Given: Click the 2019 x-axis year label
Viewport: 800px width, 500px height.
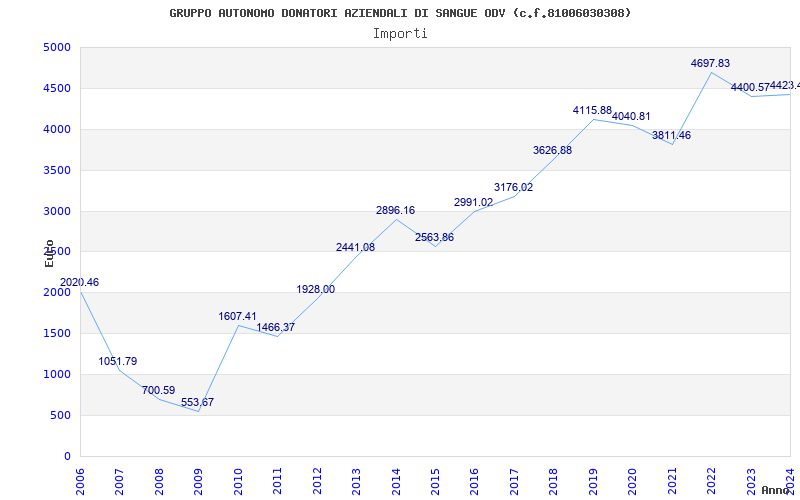Looking at the screenshot, I should point(593,481).
